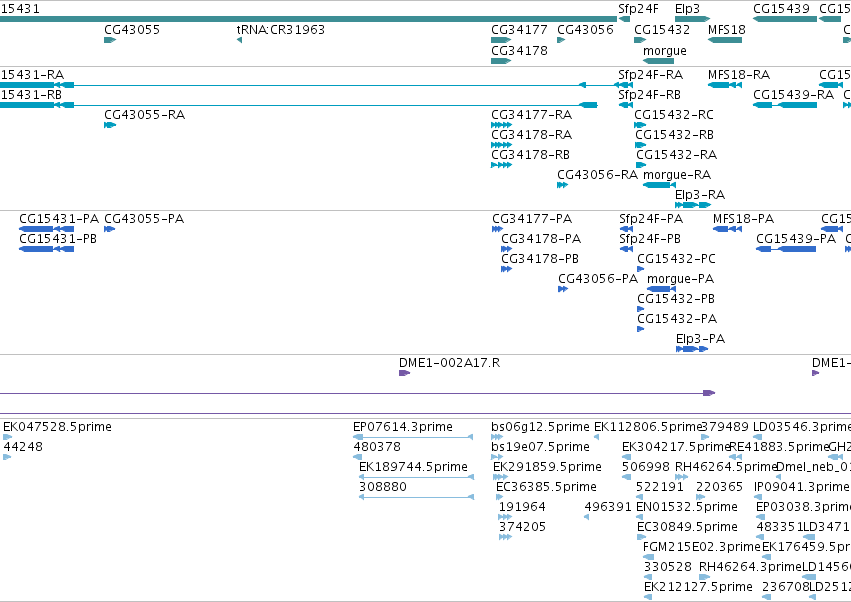
Task: Open protein CG15432-PA
Action: (x=677, y=319)
